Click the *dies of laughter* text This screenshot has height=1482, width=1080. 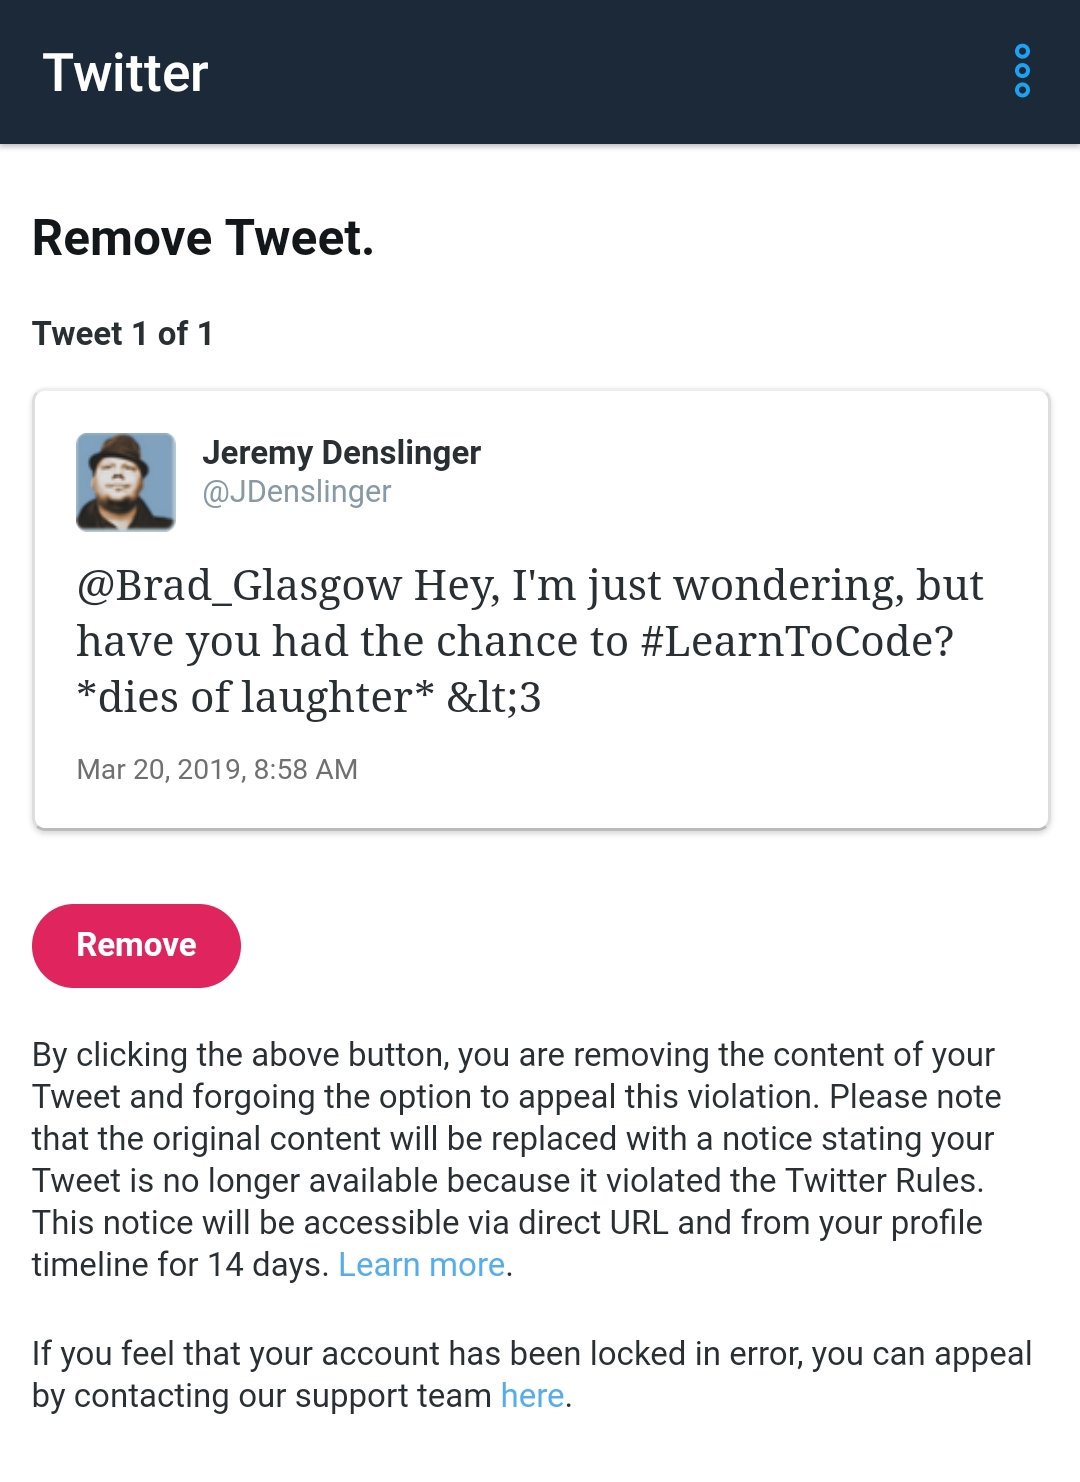pos(256,697)
